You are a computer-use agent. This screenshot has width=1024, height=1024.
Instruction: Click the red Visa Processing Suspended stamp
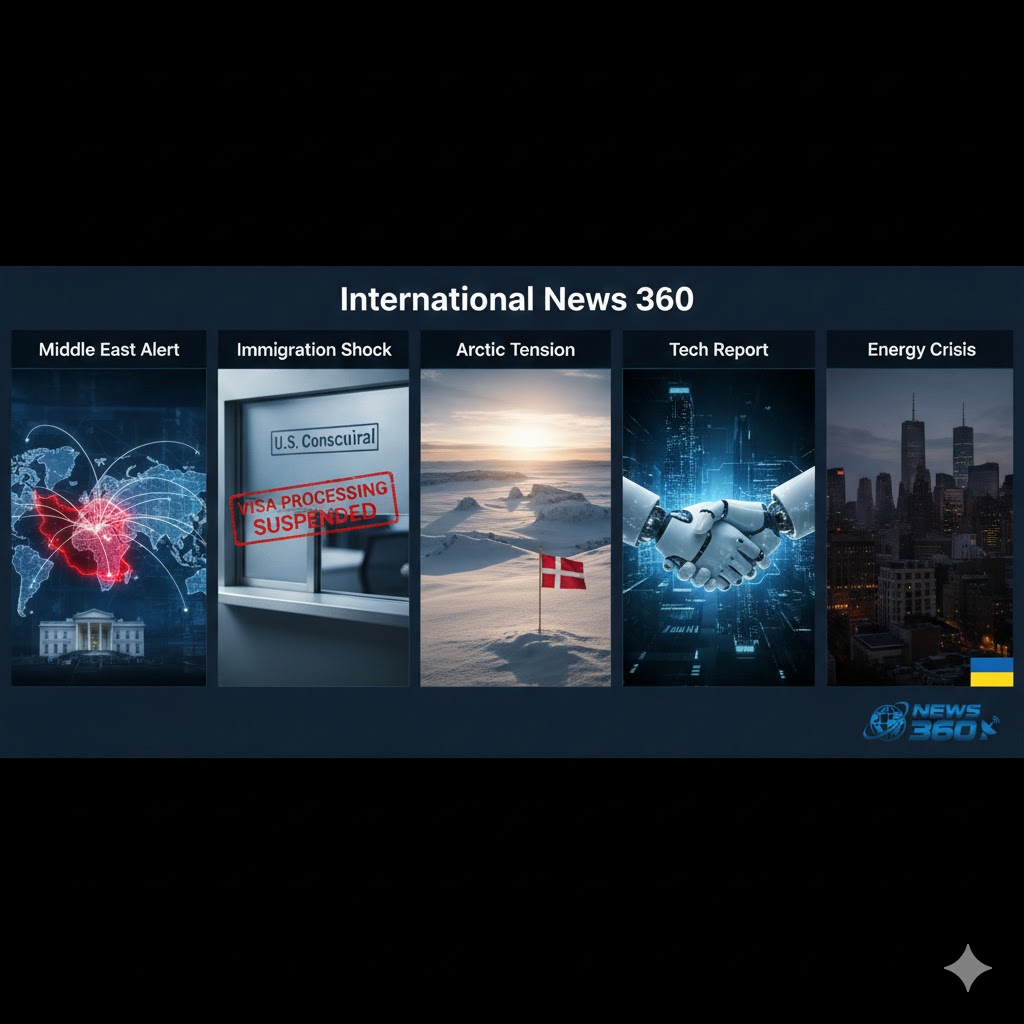coord(314,509)
